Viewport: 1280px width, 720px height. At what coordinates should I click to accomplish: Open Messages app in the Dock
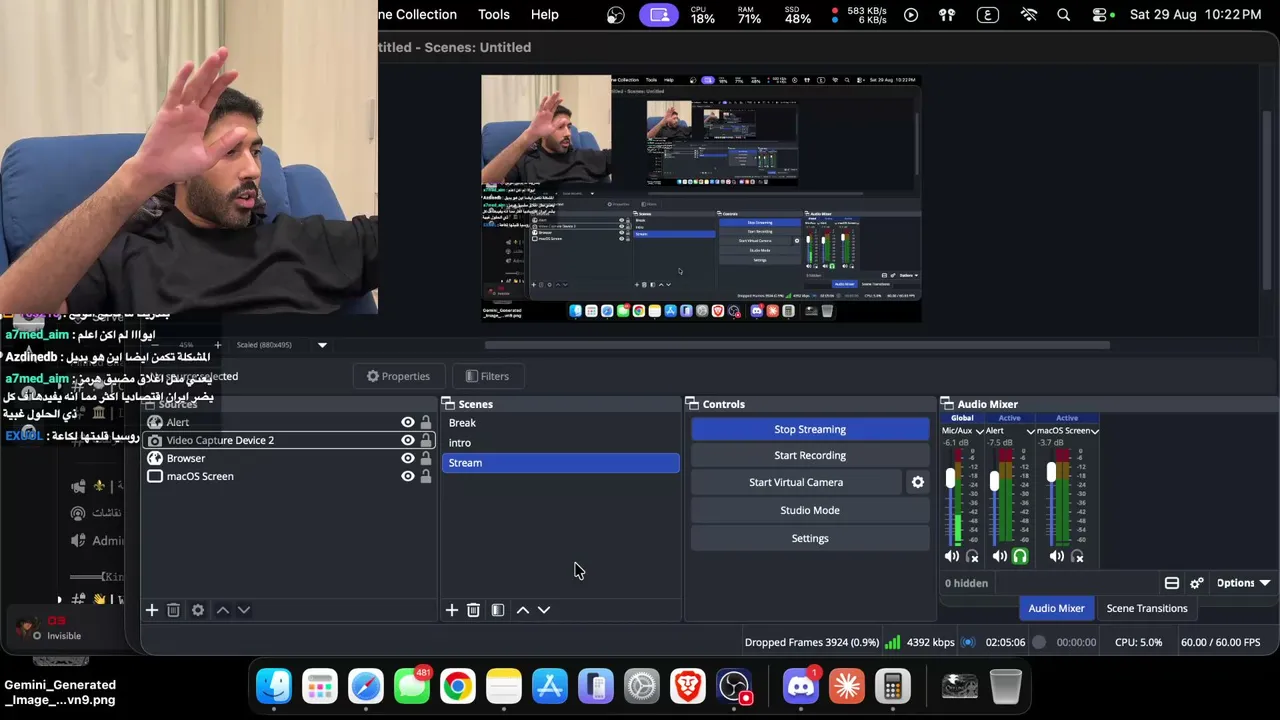click(x=412, y=686)
